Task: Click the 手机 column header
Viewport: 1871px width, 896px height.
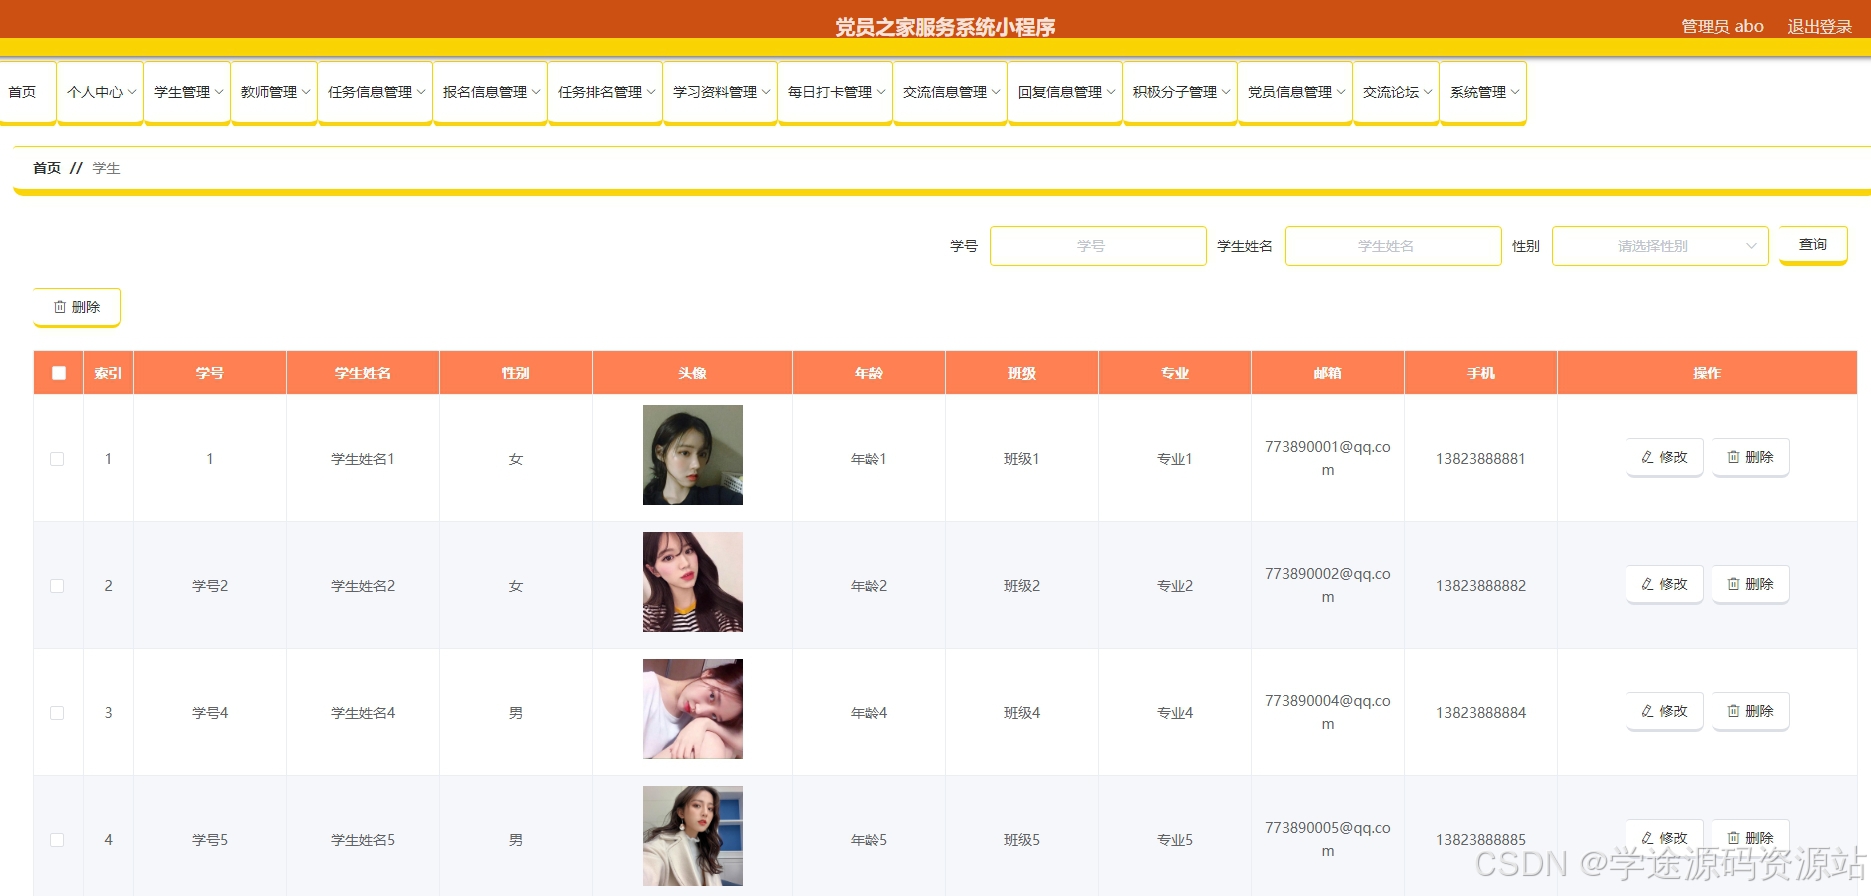Action: (1481, 373)
